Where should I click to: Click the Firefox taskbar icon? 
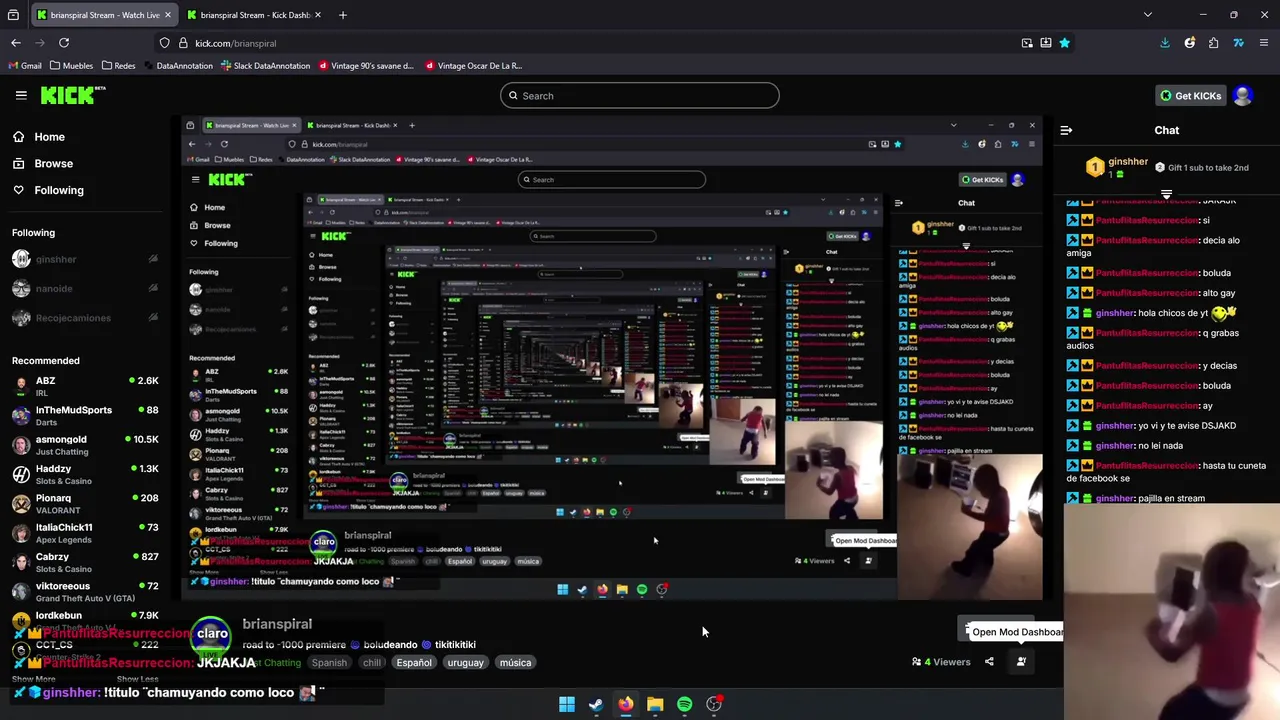(x=625, y=704)
